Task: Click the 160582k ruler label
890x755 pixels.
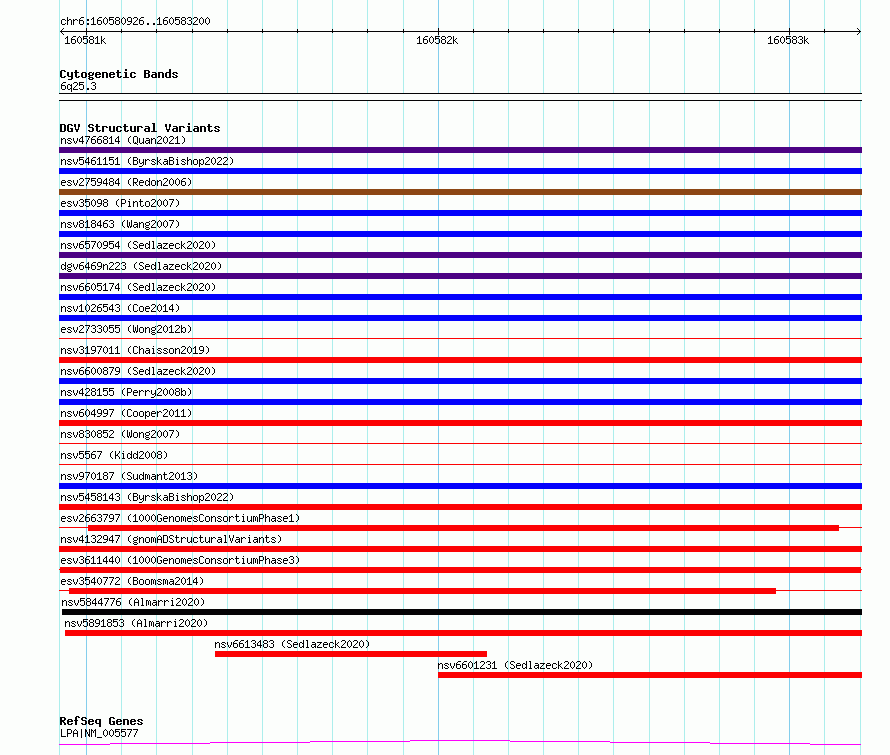Action: pyautogui.click(x=437, y=40)
